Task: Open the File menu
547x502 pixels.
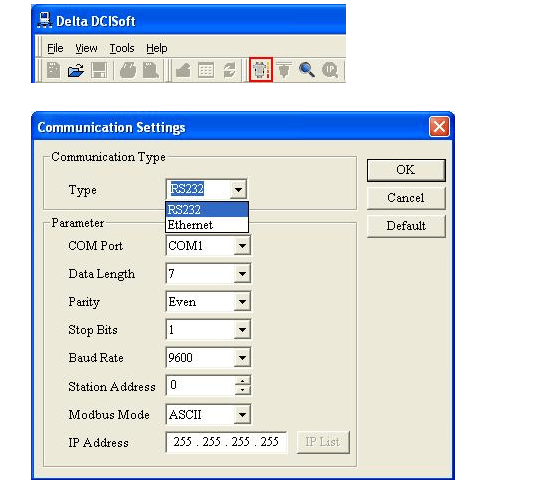Action: coord(55,48)
